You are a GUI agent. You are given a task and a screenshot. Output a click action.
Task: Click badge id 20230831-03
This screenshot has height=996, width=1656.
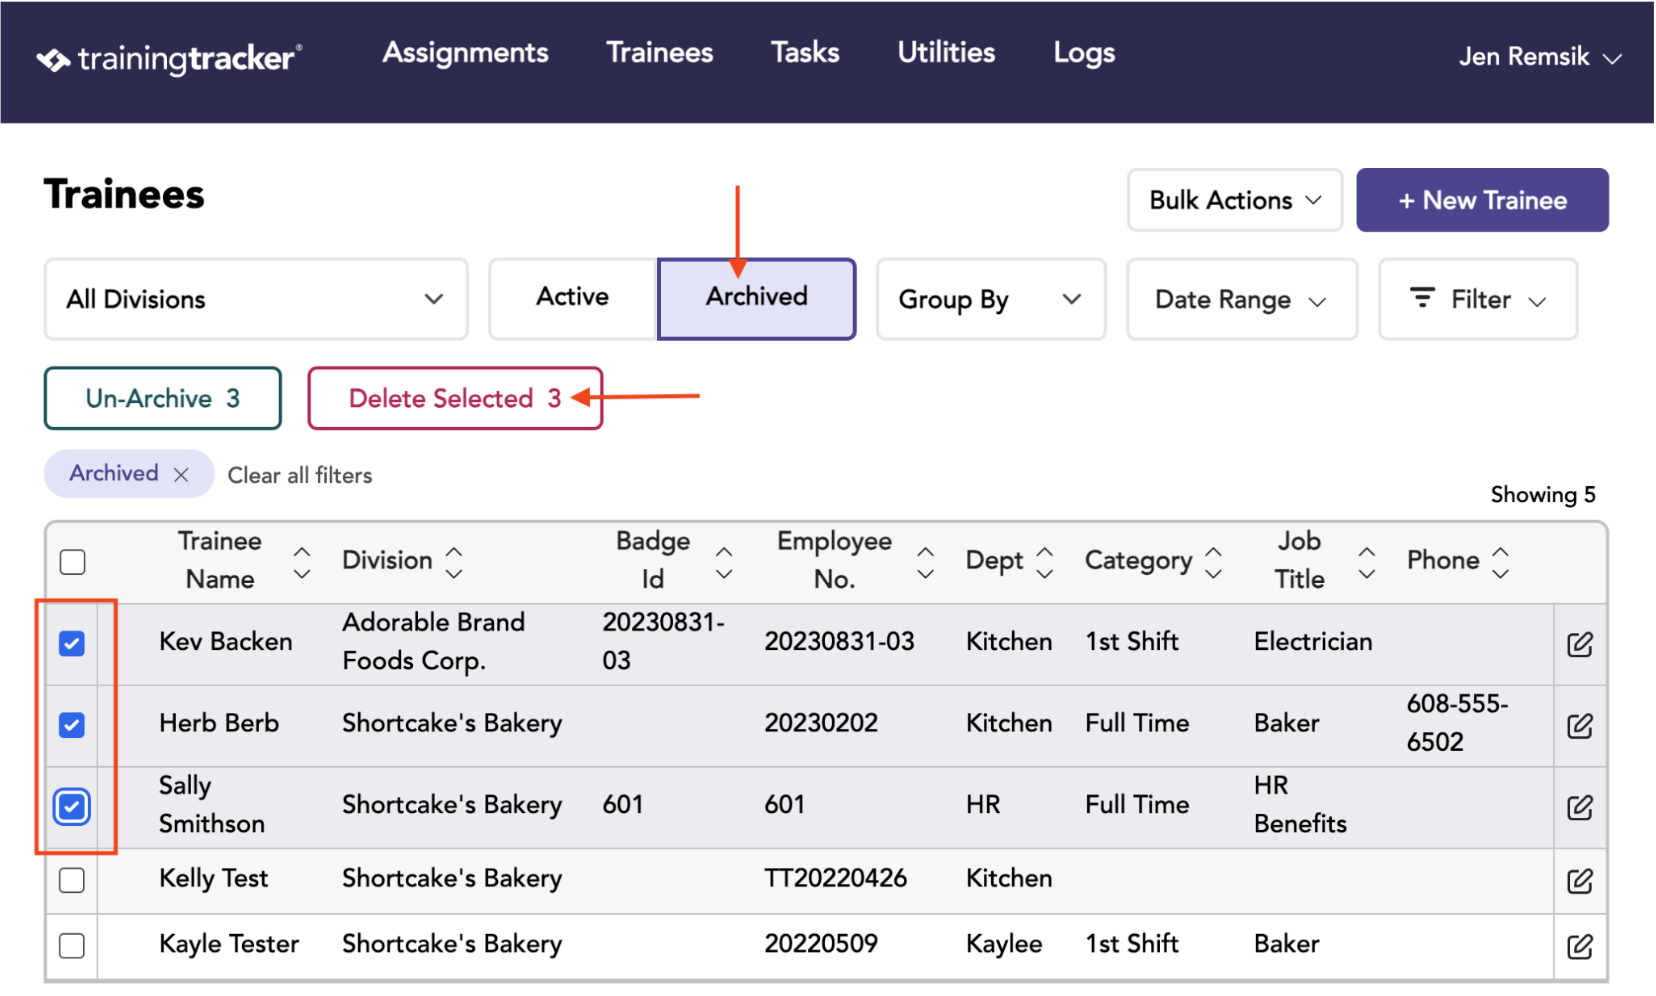pyautogui.click(x=663, y=642)
